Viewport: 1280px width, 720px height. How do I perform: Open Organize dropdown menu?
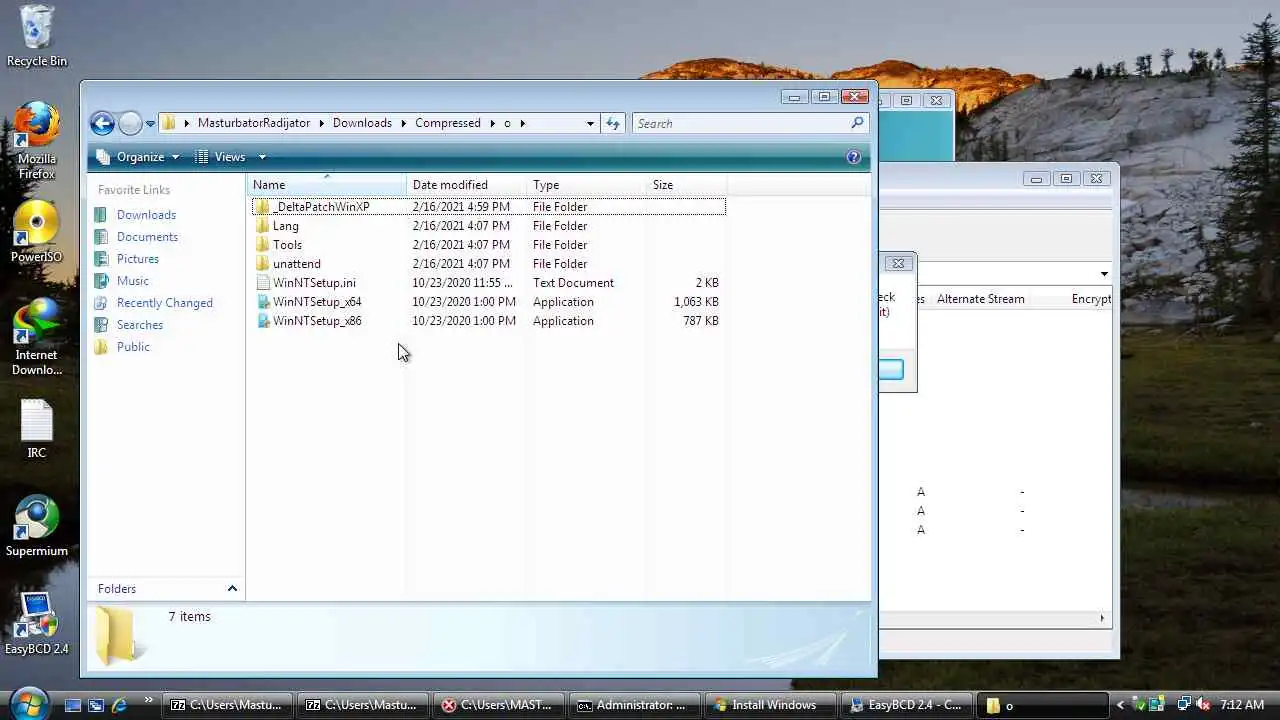coord(138,157)
